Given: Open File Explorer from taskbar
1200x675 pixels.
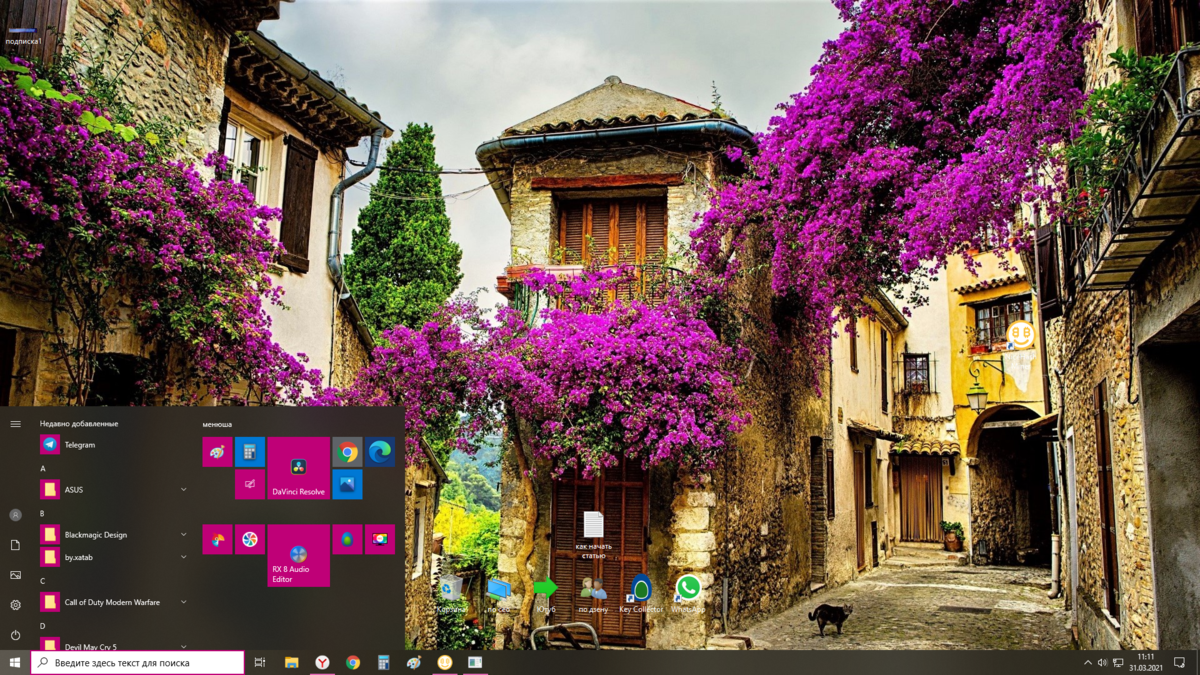Looking at the screenshot, I should 291,662.
